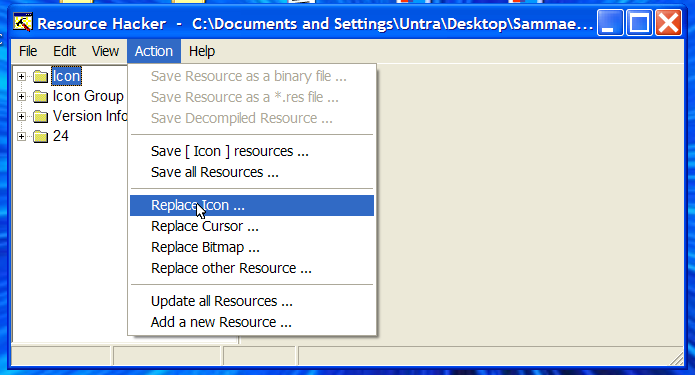This screenshot has width=695, height=375.
Task: Minimize the Resource Hacker window
Action: [x=610, y=23]
